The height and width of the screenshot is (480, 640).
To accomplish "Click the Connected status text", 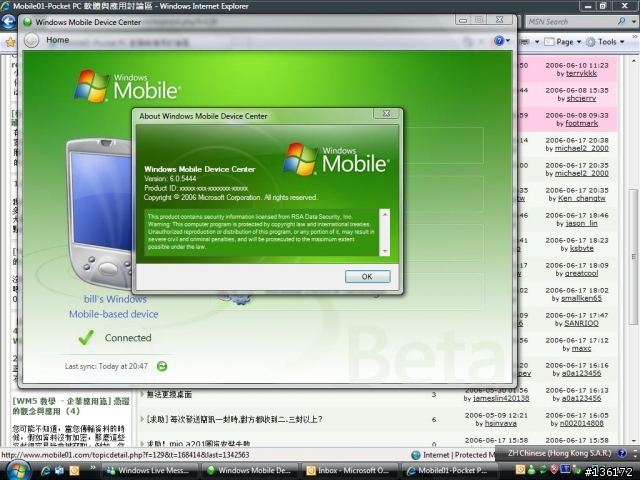I will 128,338.
